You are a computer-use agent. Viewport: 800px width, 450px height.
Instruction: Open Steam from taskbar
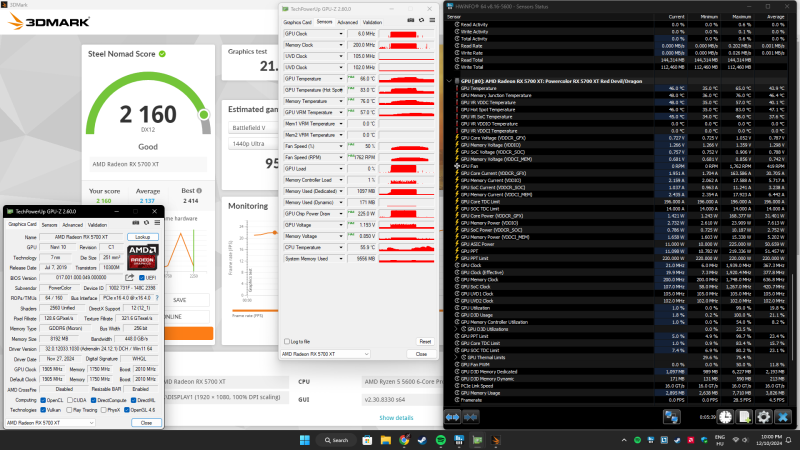(422, 440)
